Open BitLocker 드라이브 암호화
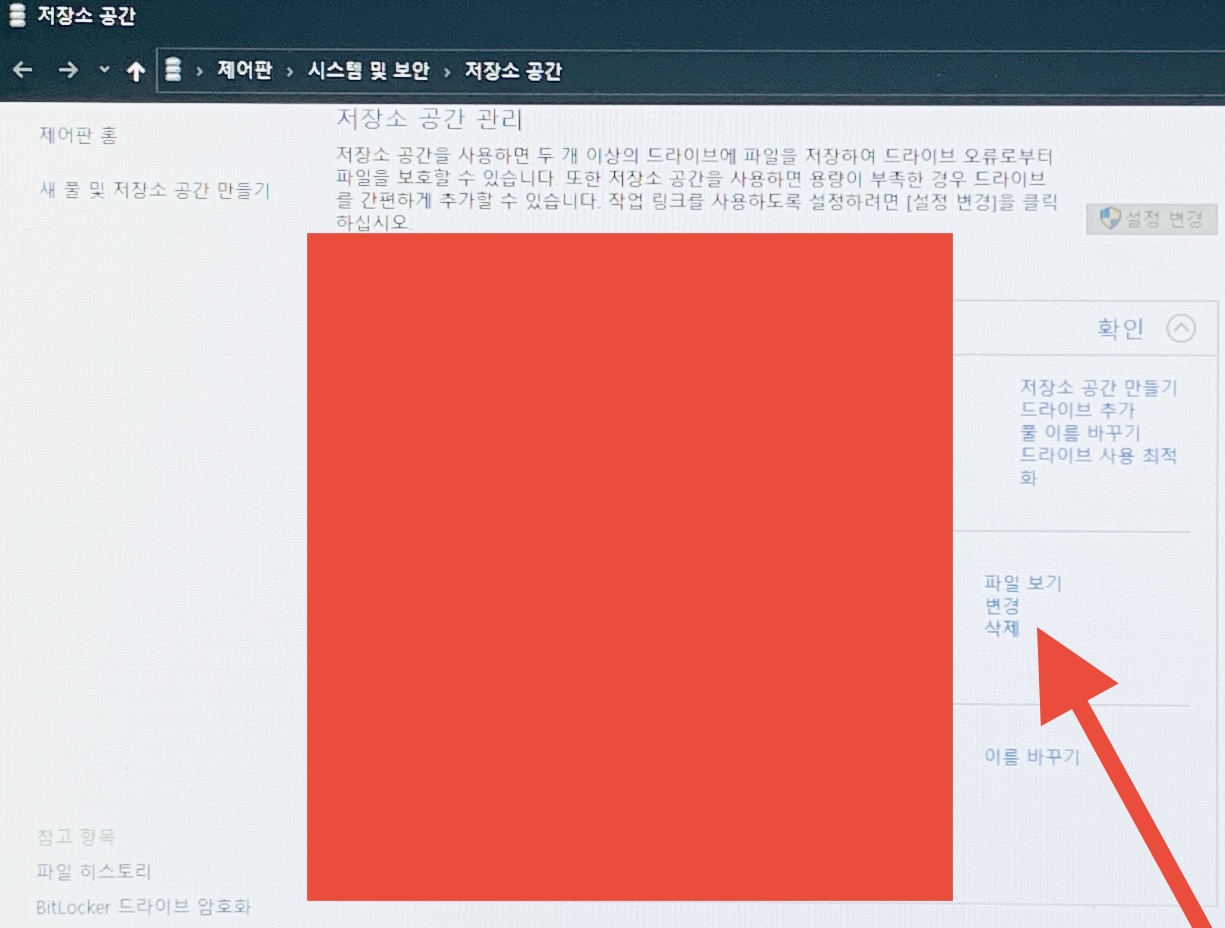Screen dimensions: 1225x928 point(143,907)
